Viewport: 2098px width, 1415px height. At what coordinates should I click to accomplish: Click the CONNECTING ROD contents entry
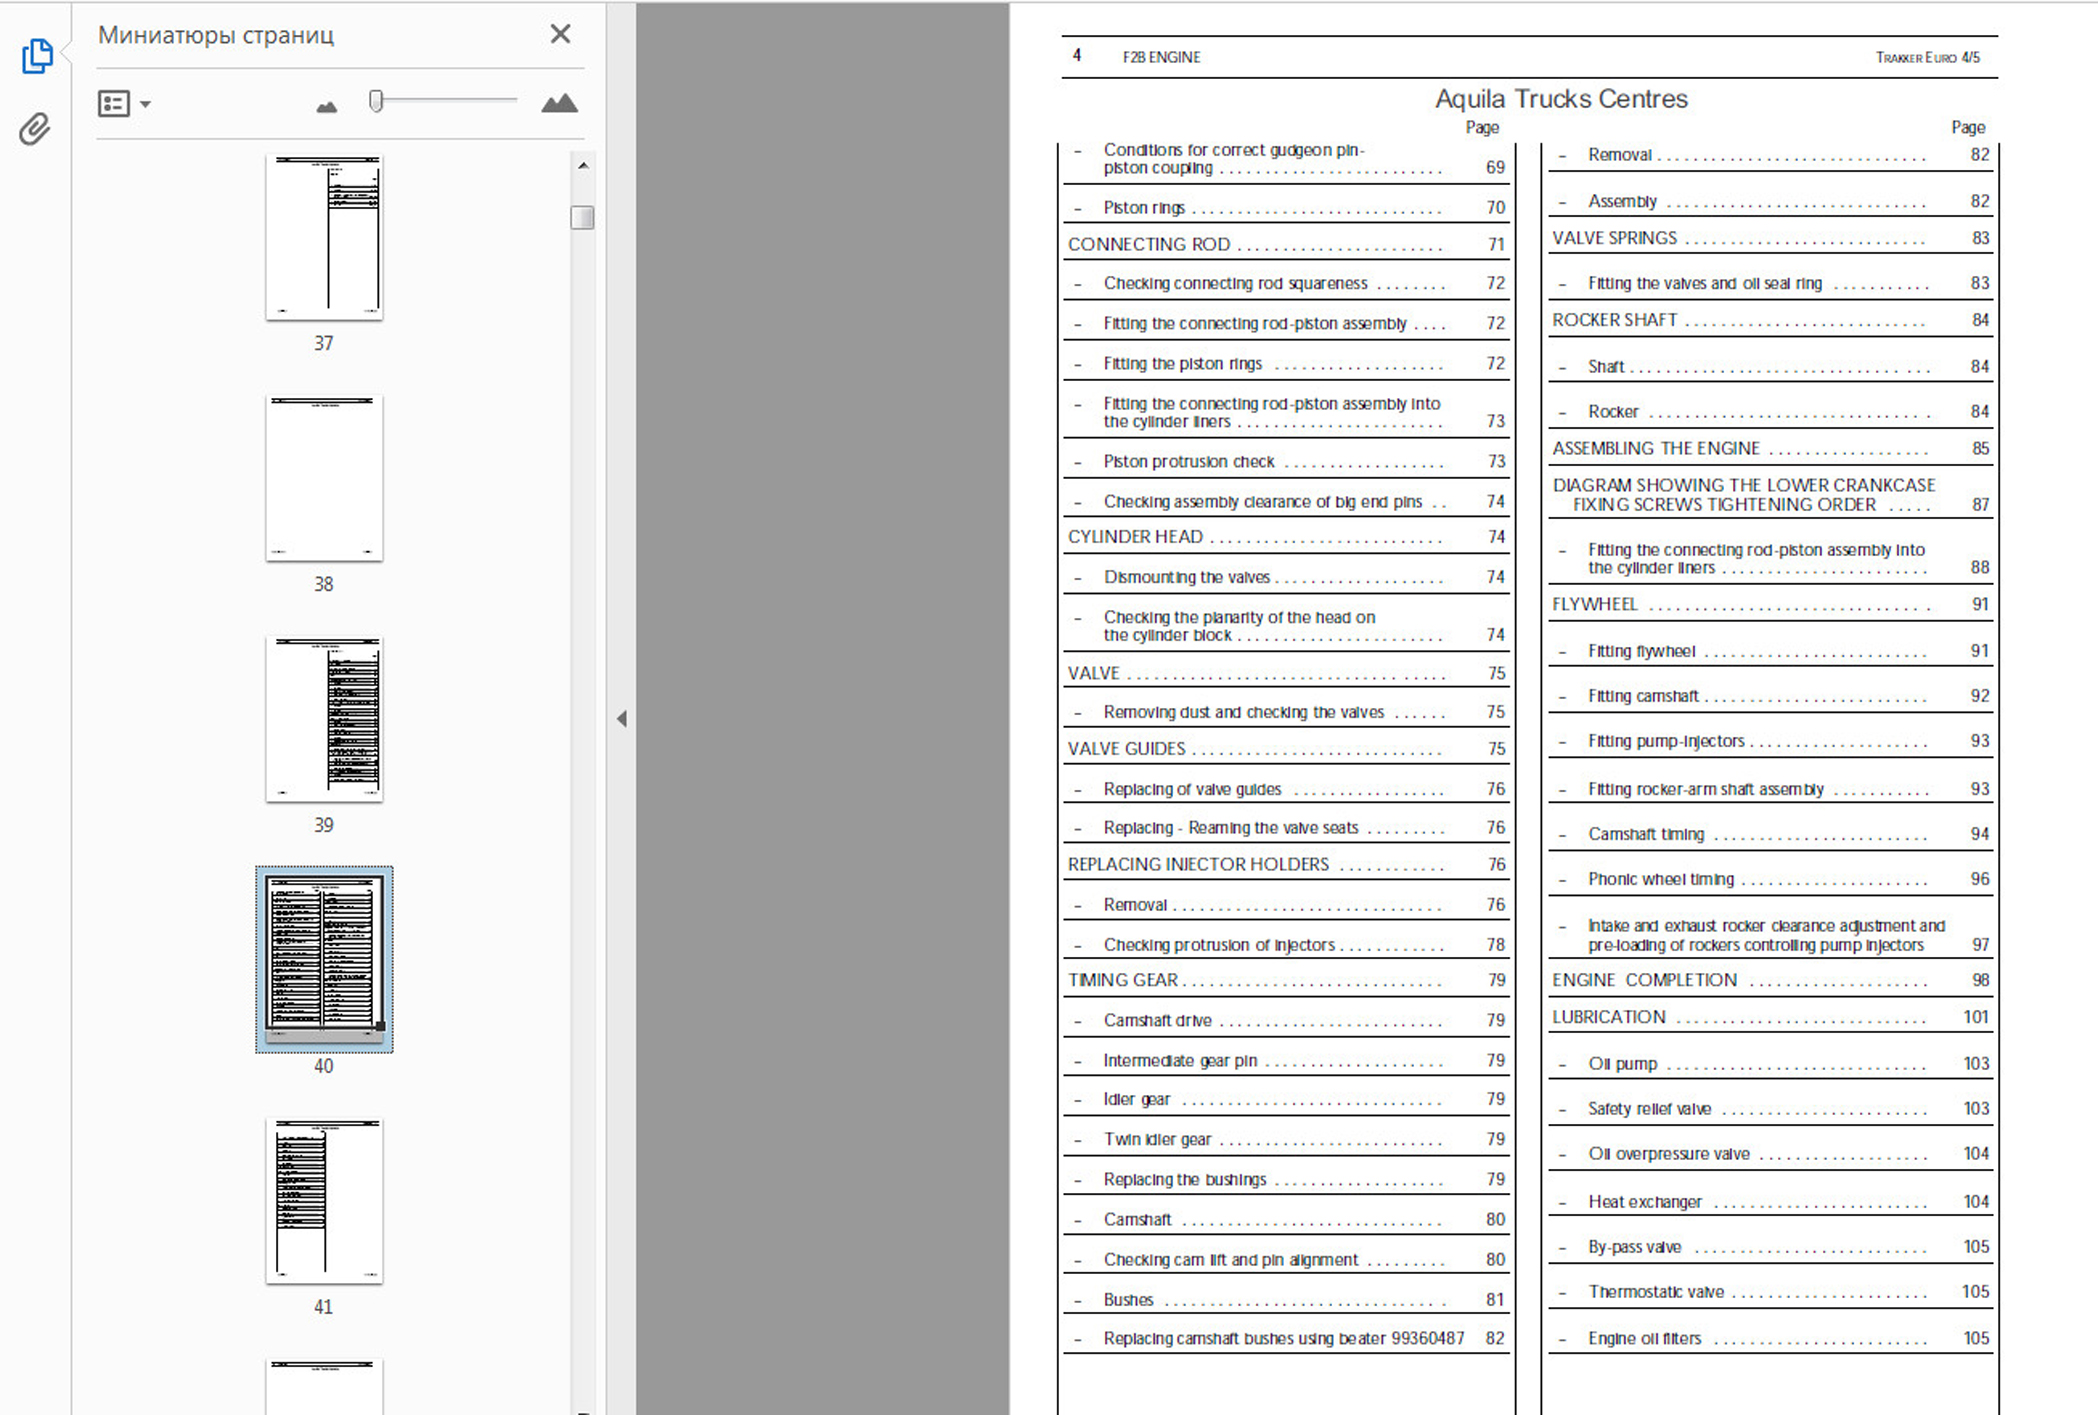pyautogui.click(x=1149, y=245)
